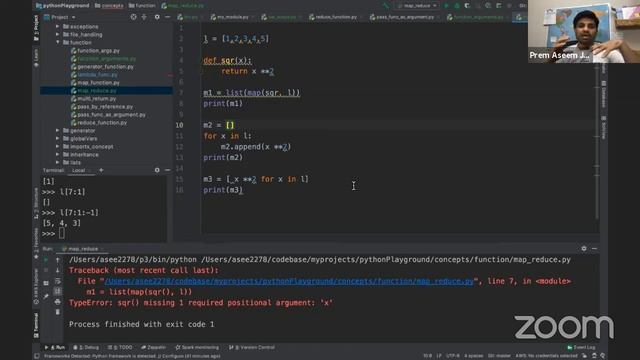Open the Terminal panel settings gear
Screen dimensions: 640x360
coord(157,170)
